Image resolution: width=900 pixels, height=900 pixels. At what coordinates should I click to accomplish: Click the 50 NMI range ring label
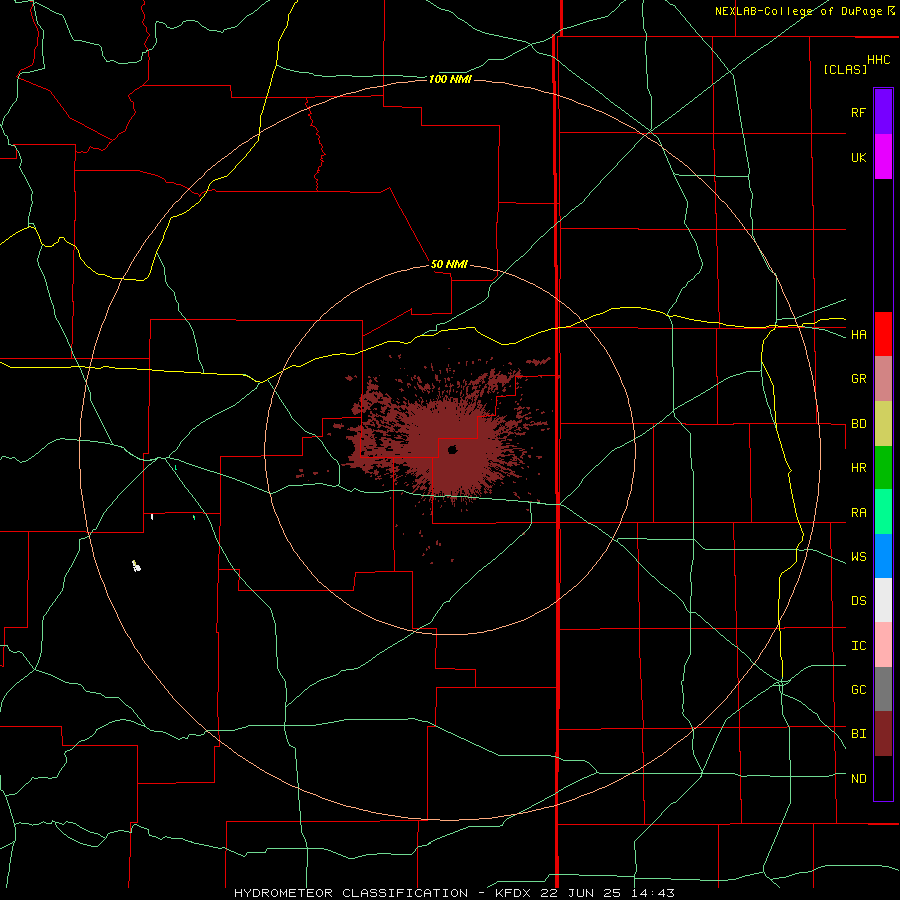tap(449, 265)
